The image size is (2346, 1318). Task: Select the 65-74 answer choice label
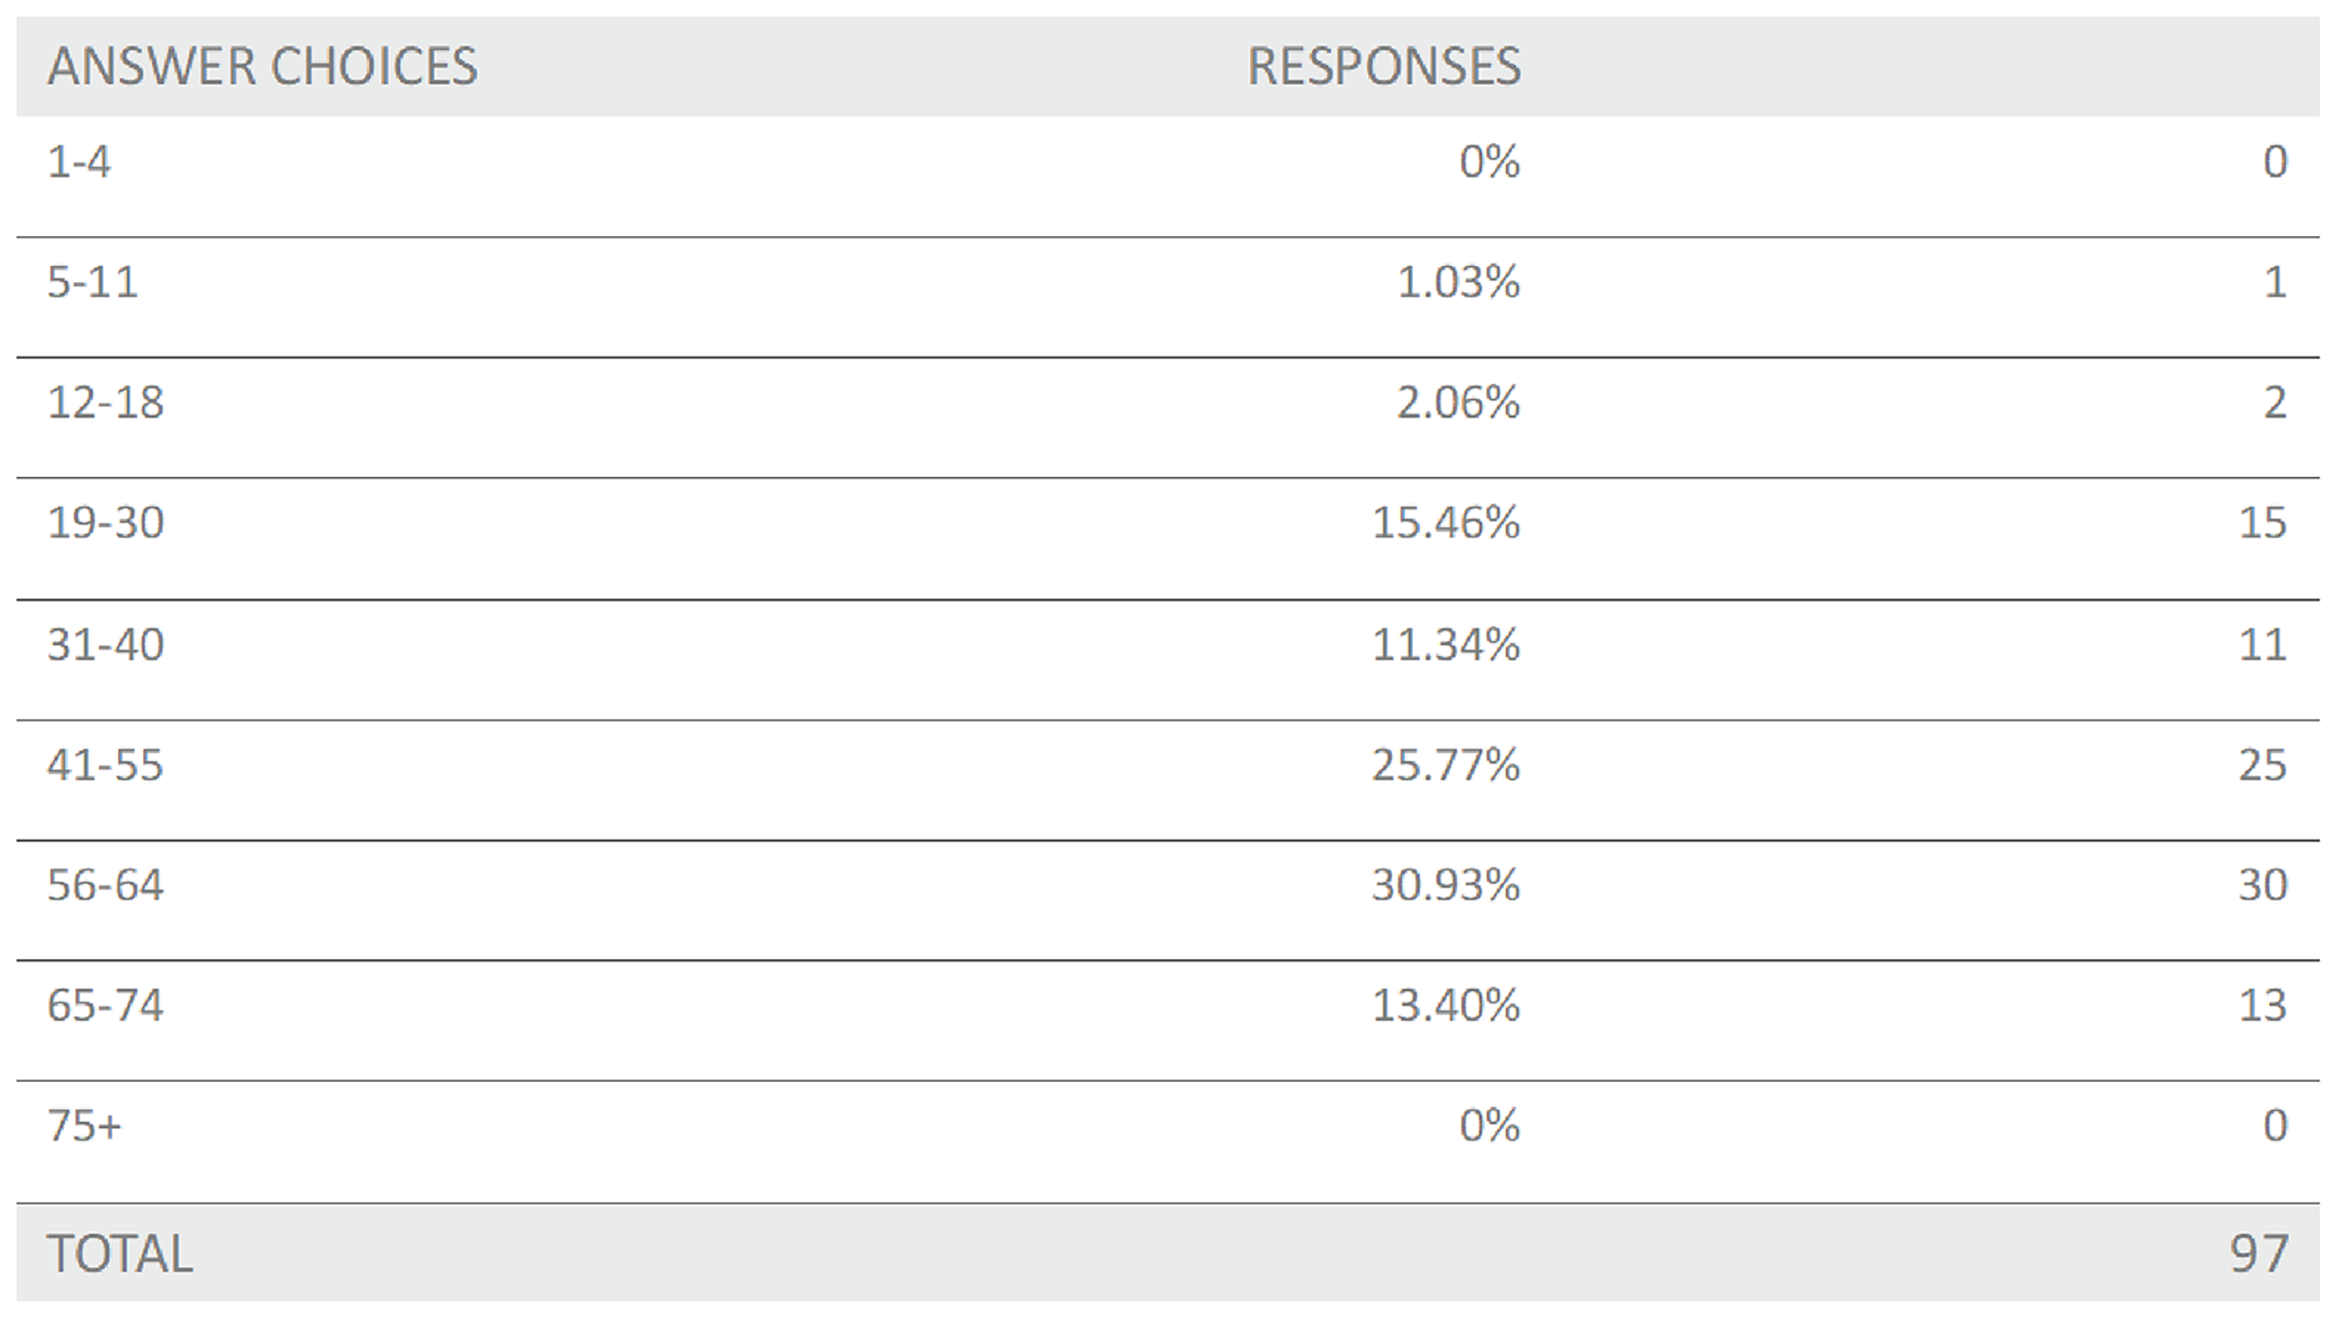(105, 1006)
